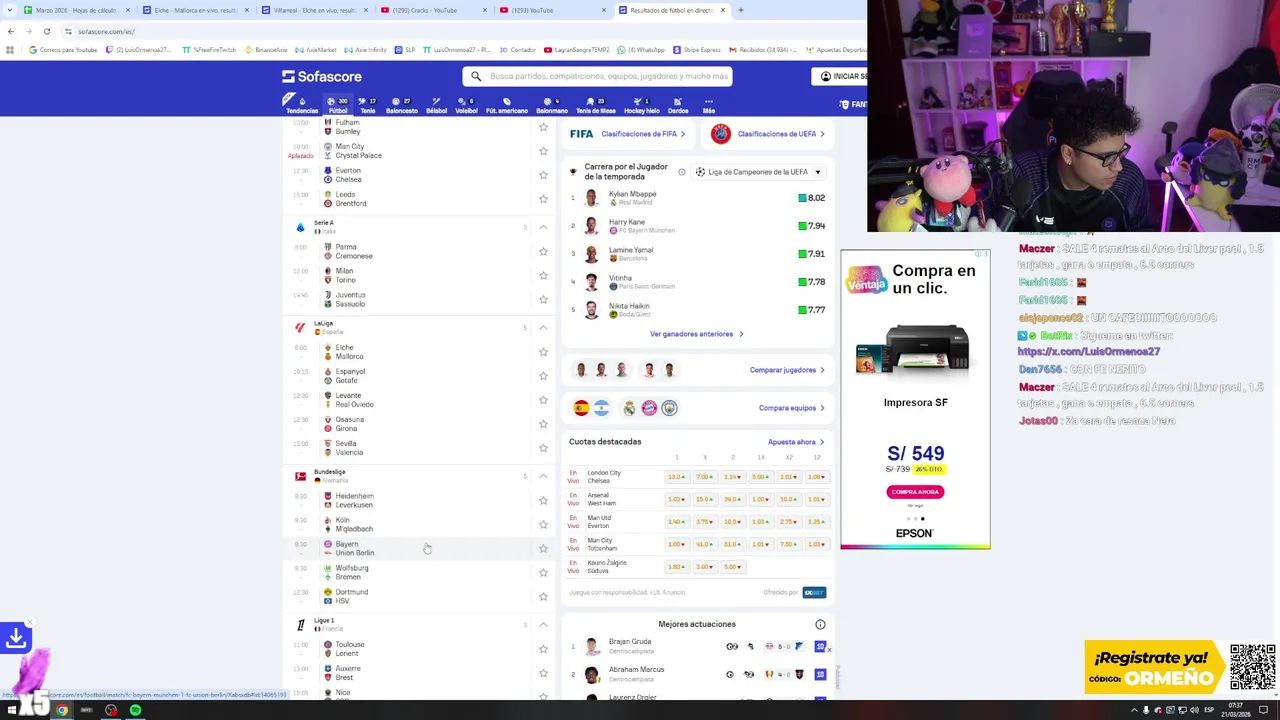Favorite the Leeds vs Brentford match
The width and height of the screenshot is (1280, 720).
click(x=543, y=199)
